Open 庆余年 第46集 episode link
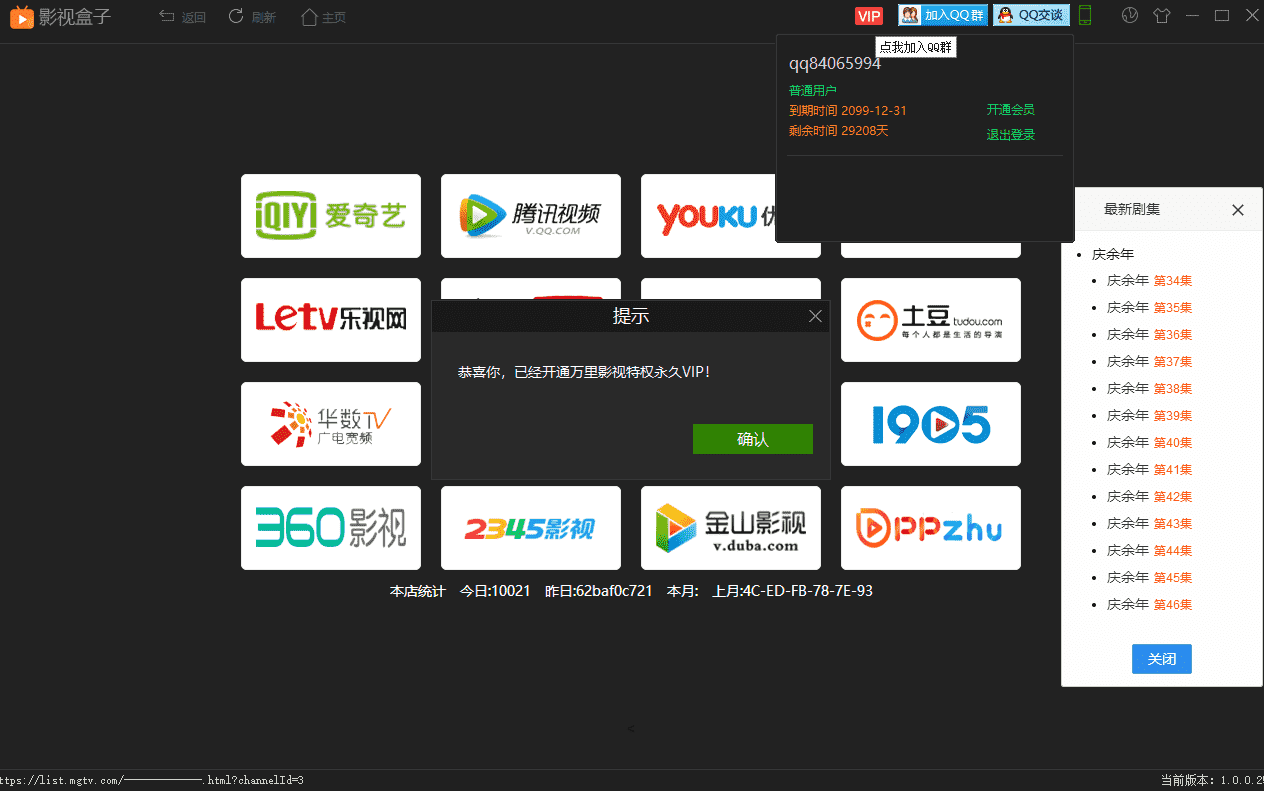Screen dimensions: 1264x791 (x=1150, y=604)
